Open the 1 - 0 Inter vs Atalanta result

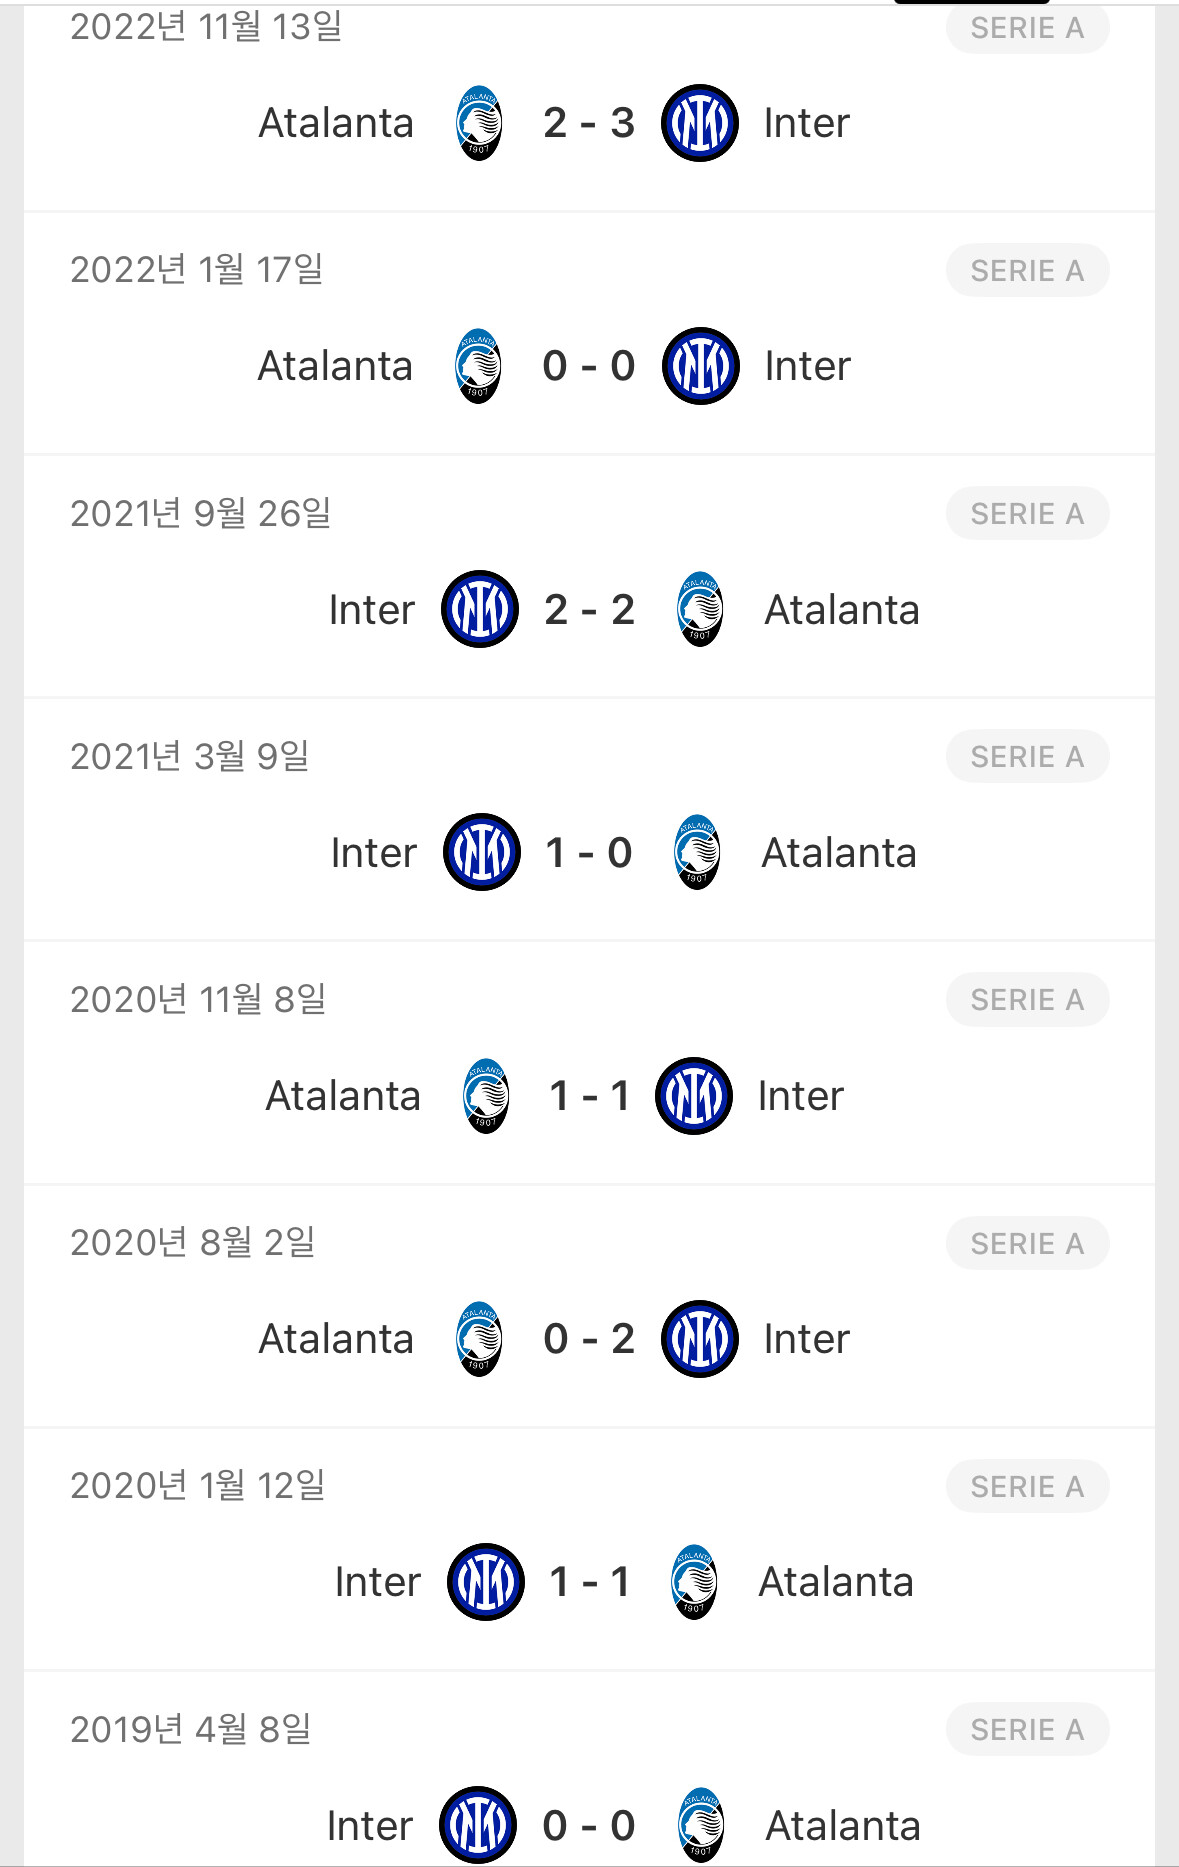[x=589, y=853]
